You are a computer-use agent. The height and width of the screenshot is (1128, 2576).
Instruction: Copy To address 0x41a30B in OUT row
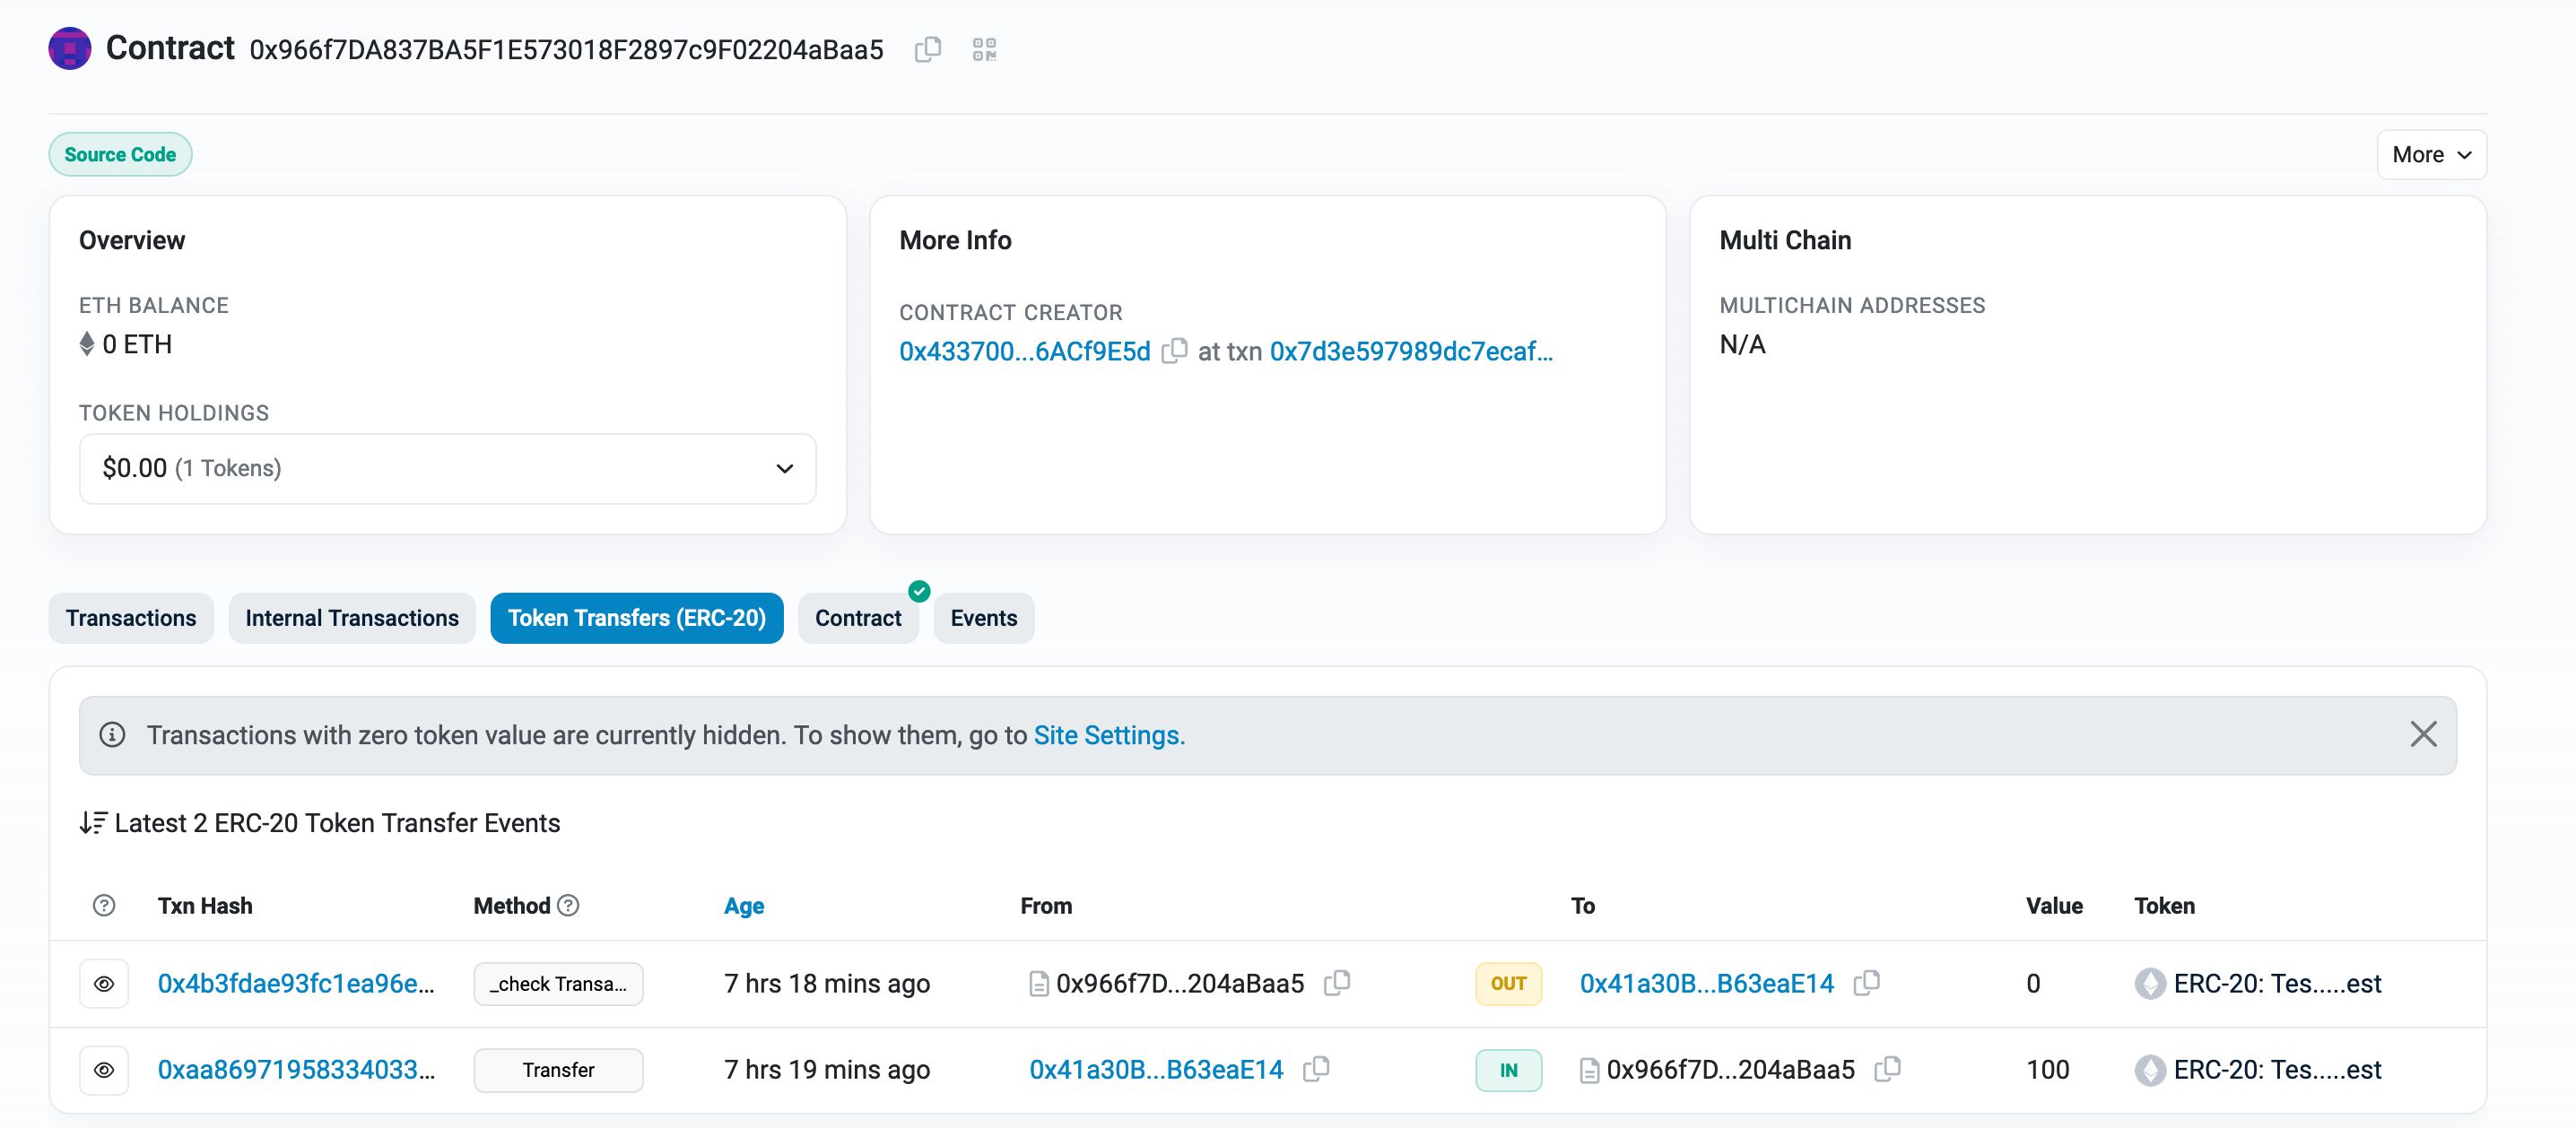coord(1867,983)
